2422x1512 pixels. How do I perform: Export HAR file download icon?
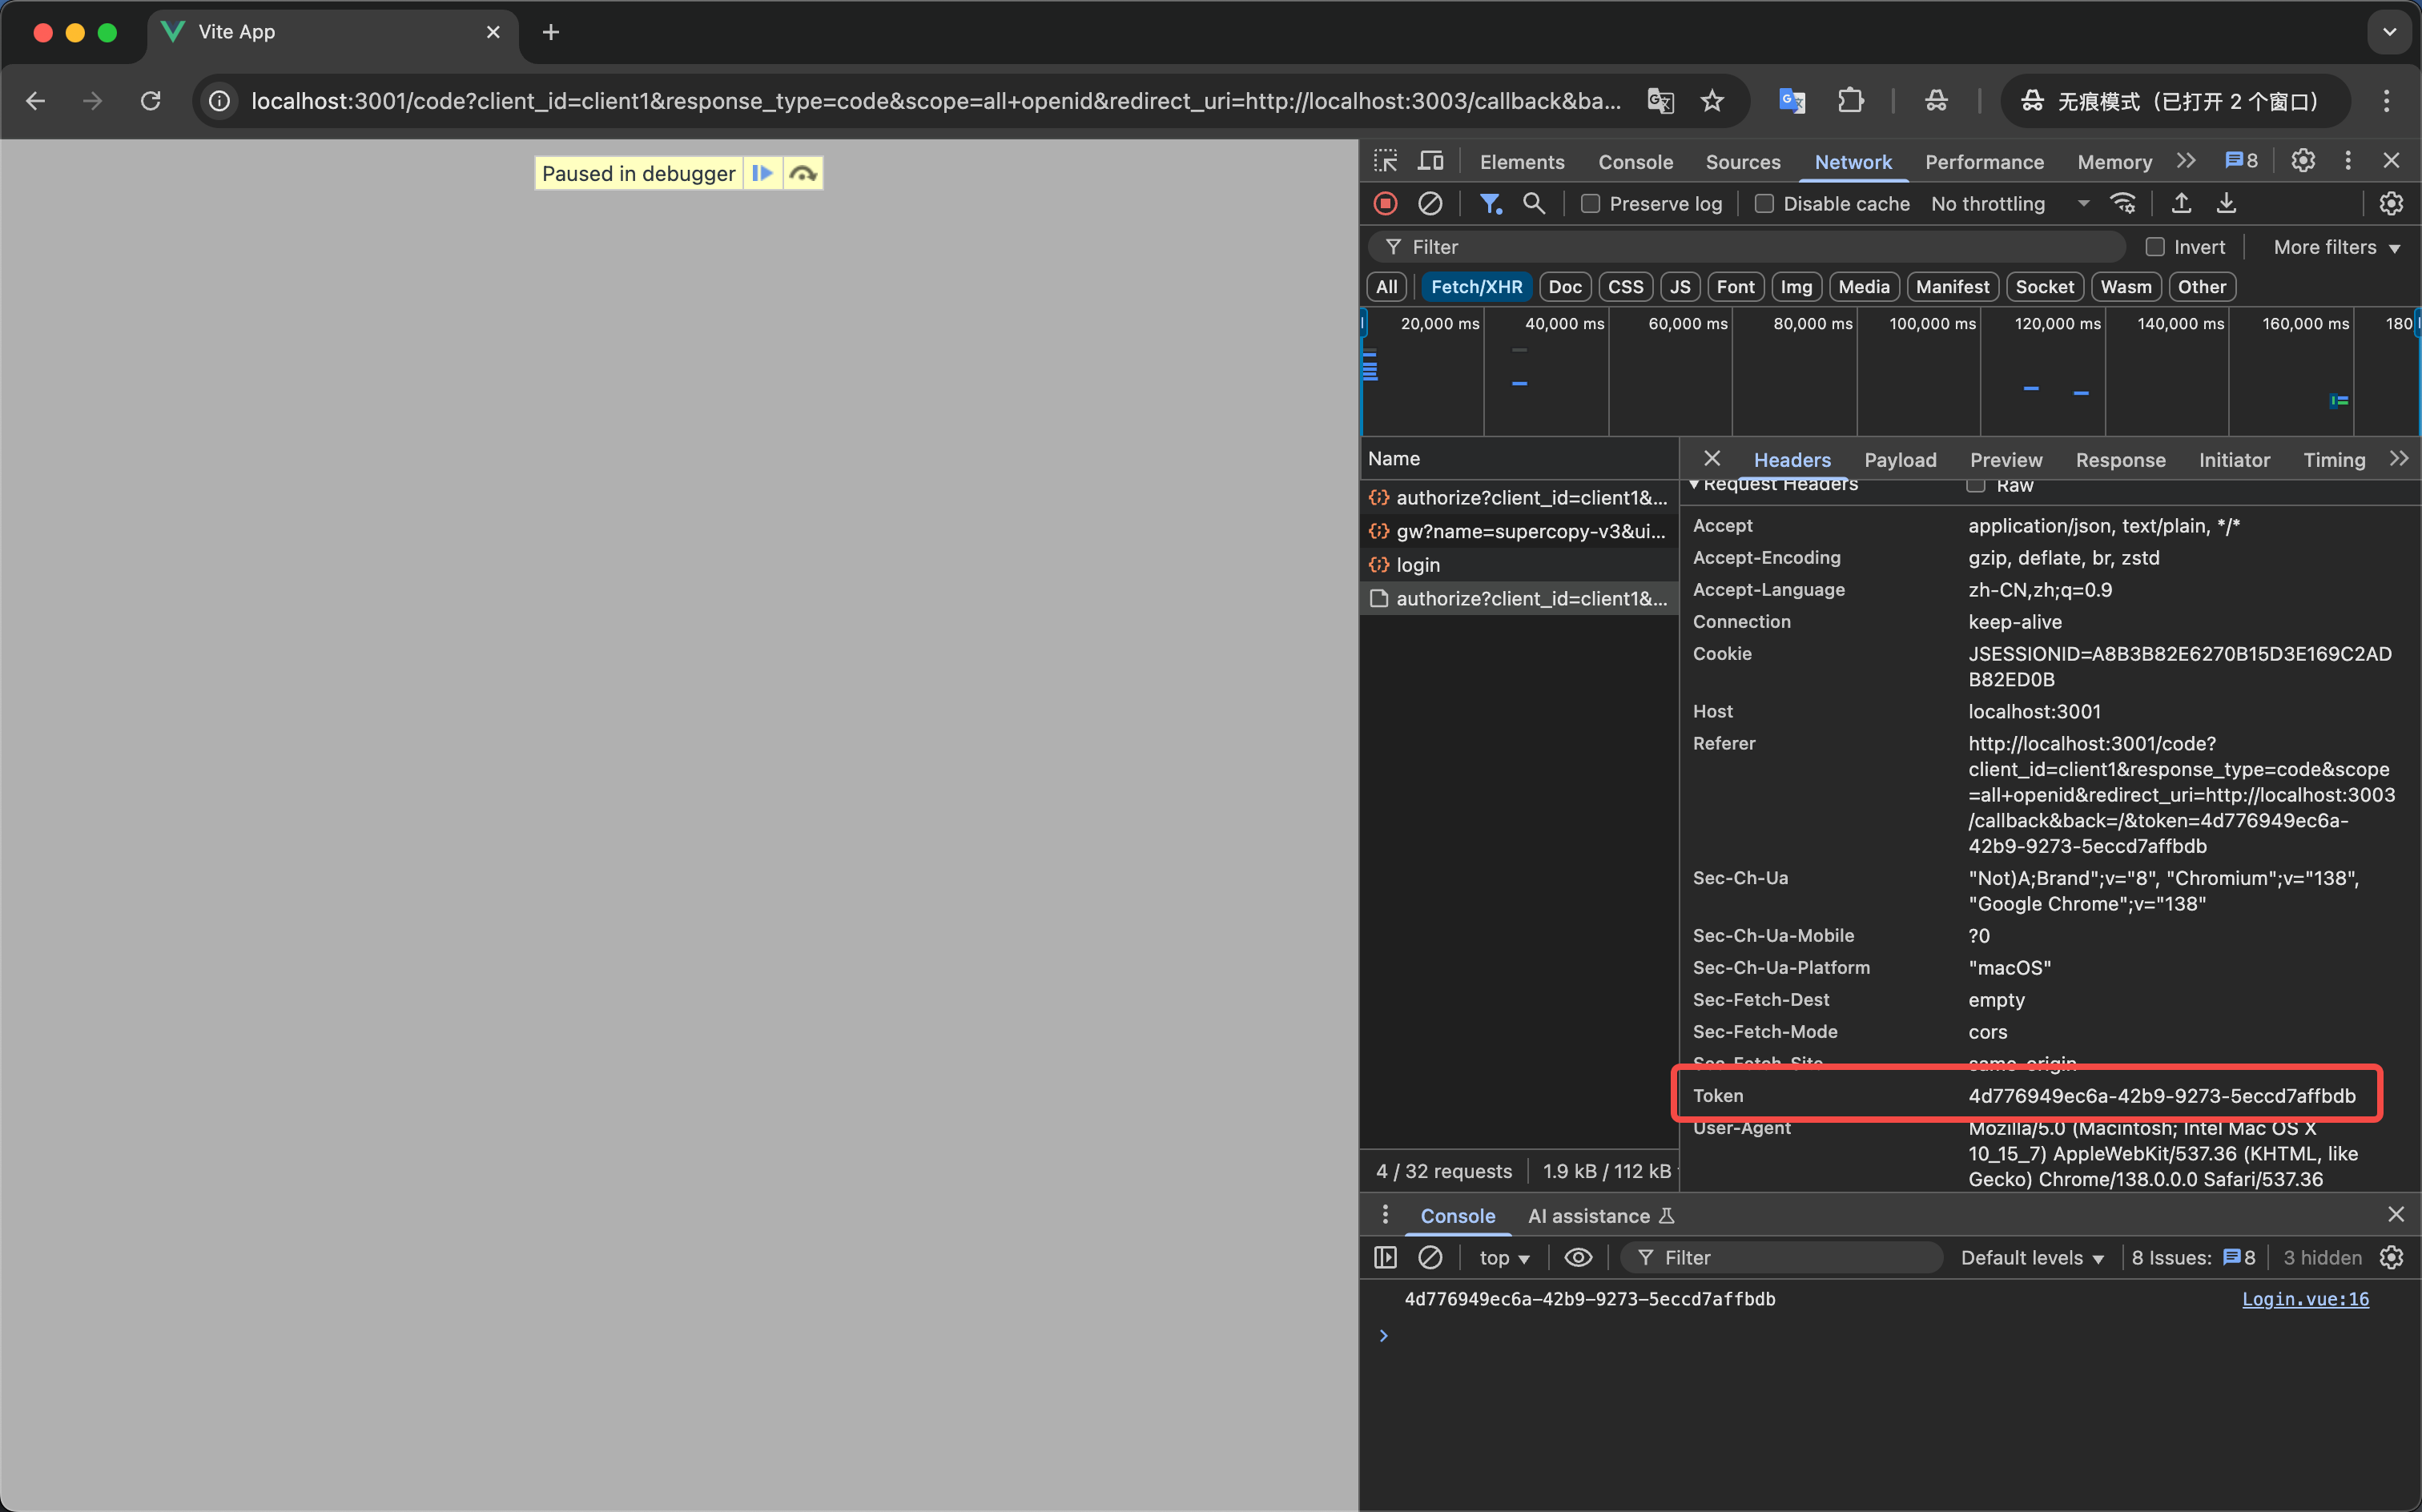[x=2227, y=204]
